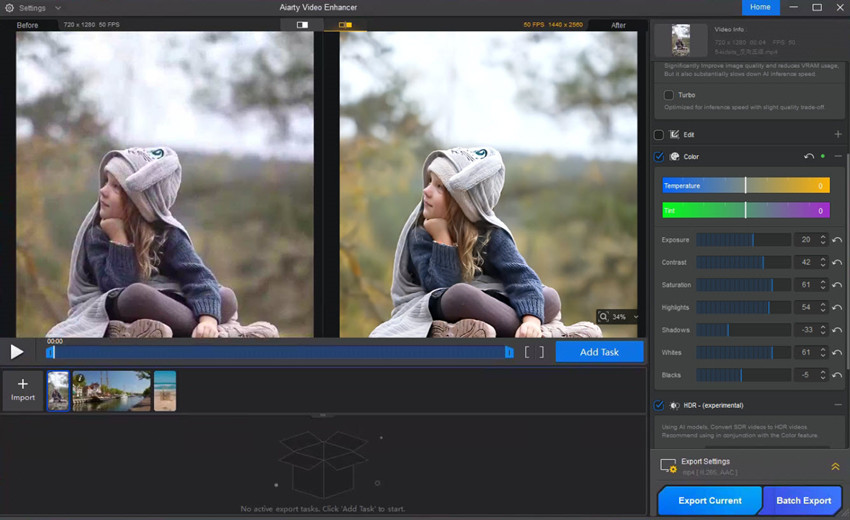Adjust the Tint slider
The width and height of the screenshot is (850, 520).
click(746, 210)
